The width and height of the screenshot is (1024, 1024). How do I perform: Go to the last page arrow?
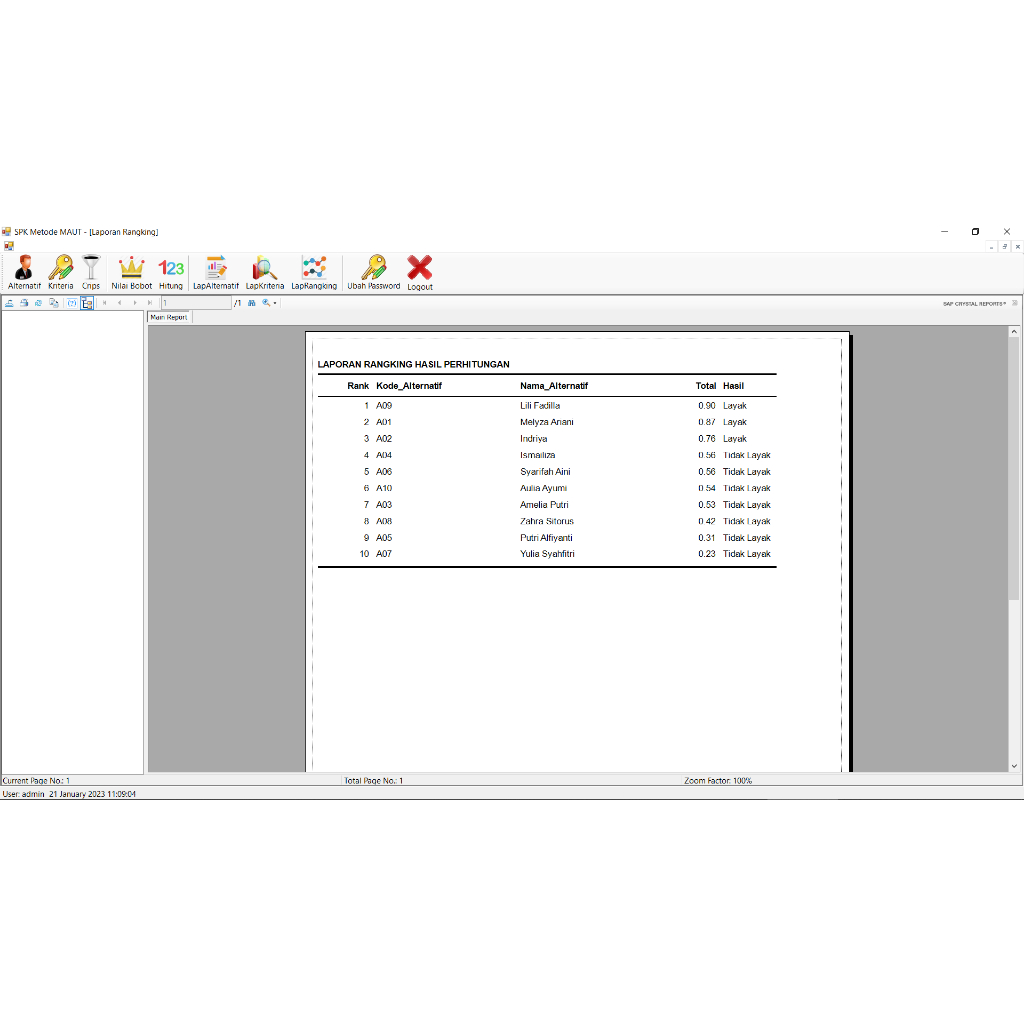click(150, 303)
